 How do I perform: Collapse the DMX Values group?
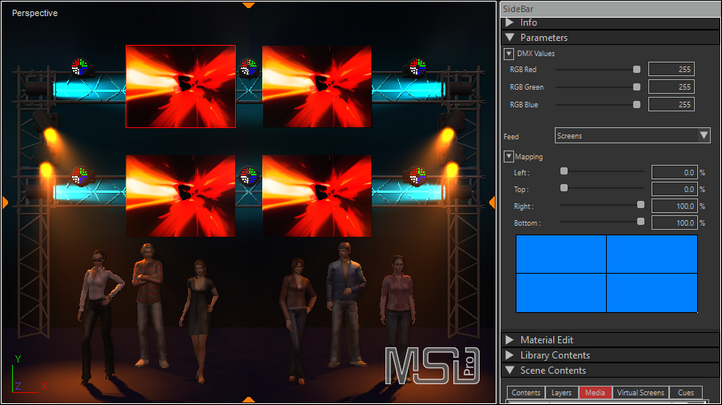509,53
